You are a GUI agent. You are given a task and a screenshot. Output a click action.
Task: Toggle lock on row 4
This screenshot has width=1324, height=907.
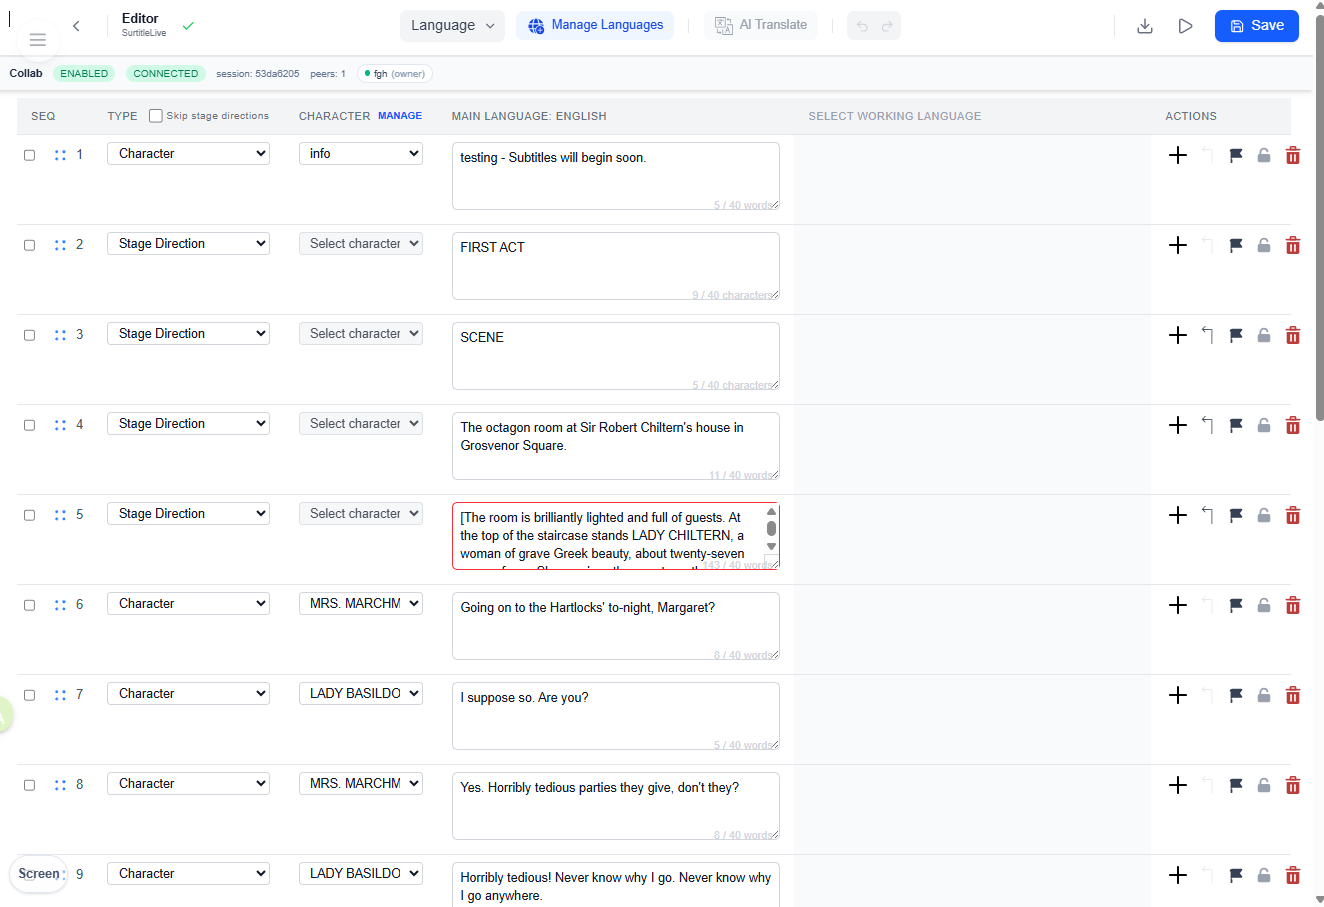[x=1264, y=425]
